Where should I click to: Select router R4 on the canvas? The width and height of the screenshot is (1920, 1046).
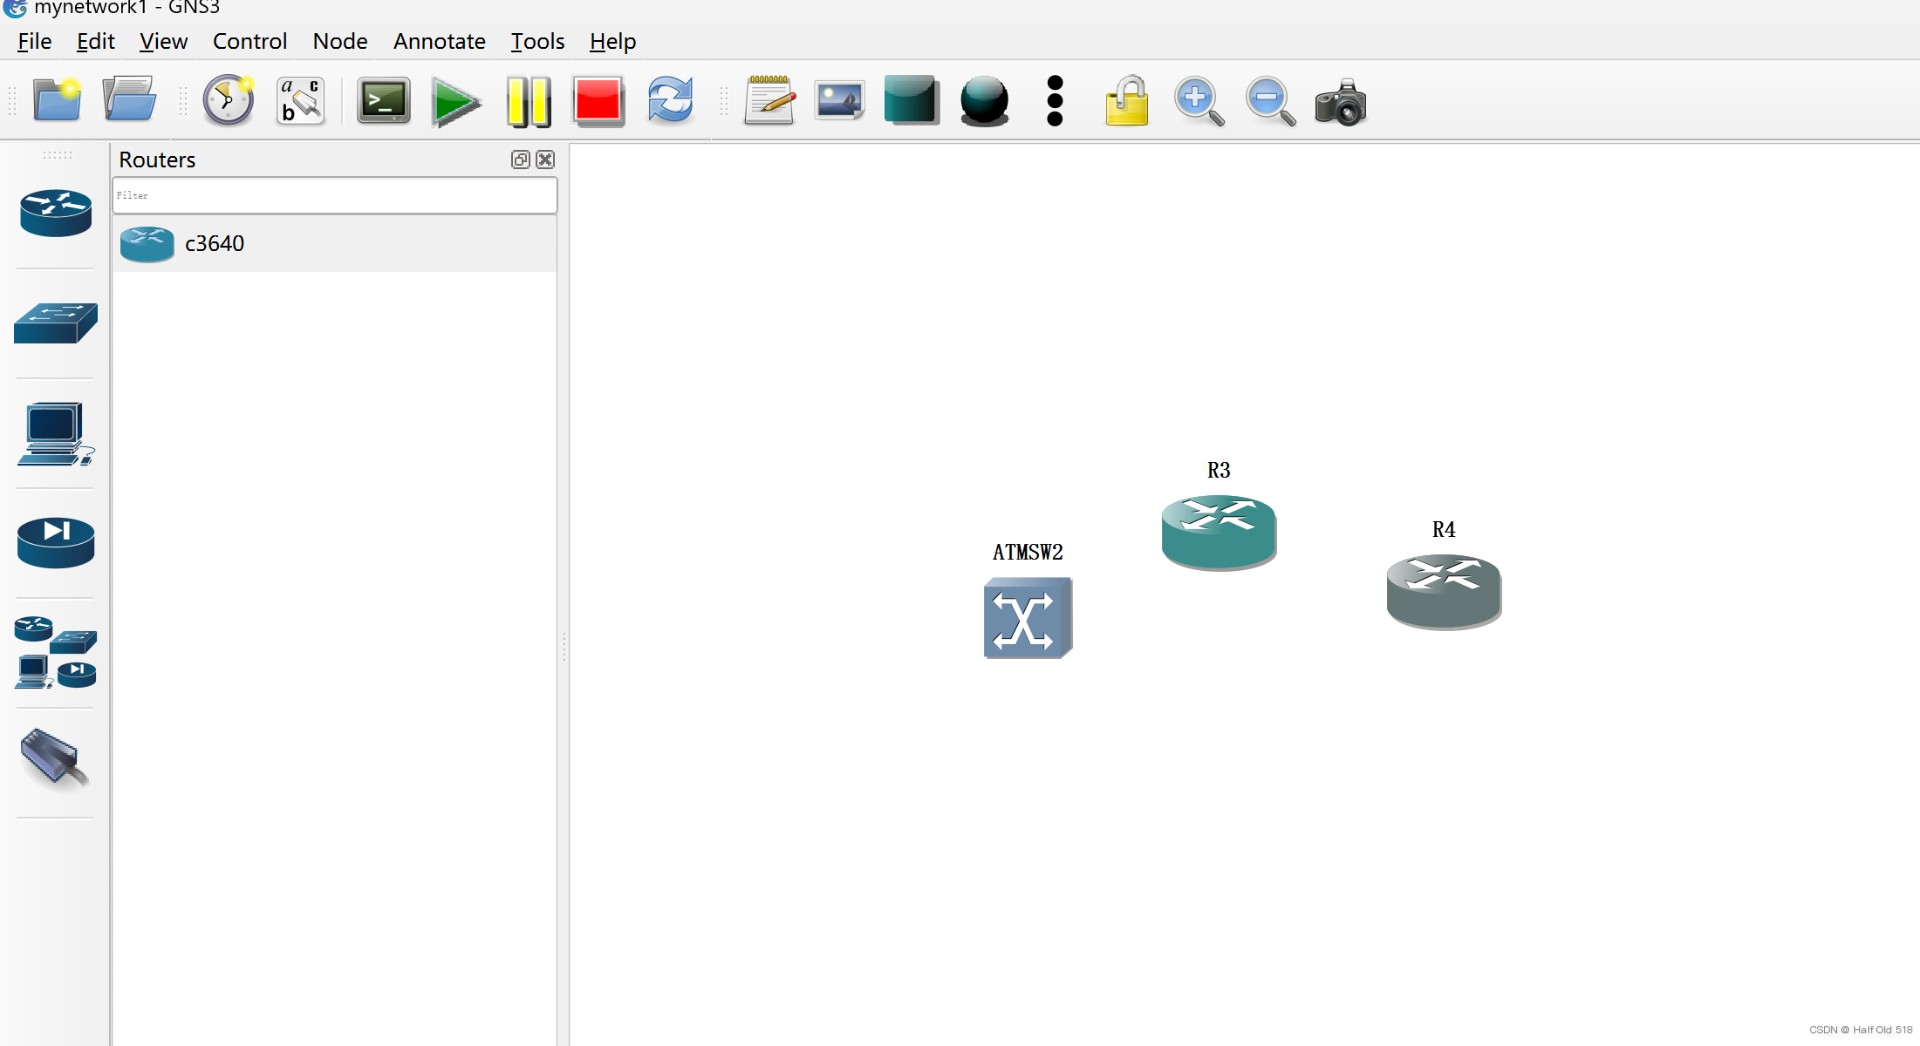[1444, 591]
